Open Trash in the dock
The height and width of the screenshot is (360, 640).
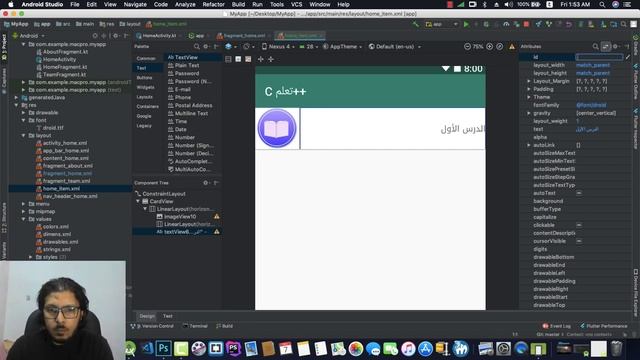(x=616, y=349)
